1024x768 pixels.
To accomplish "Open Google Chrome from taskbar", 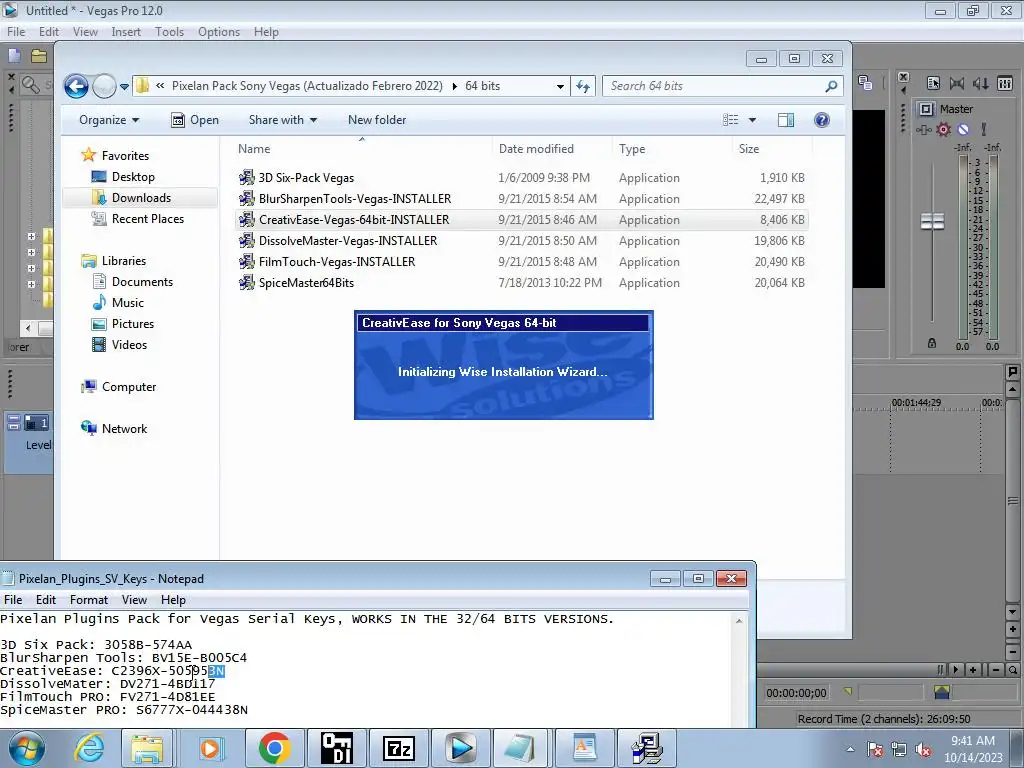I will click(274, 748).
